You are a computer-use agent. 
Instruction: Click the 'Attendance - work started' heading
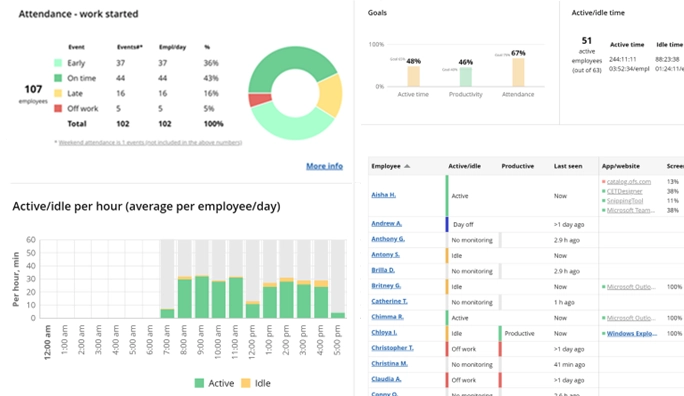pyautogui.click(x=79, y=14)
